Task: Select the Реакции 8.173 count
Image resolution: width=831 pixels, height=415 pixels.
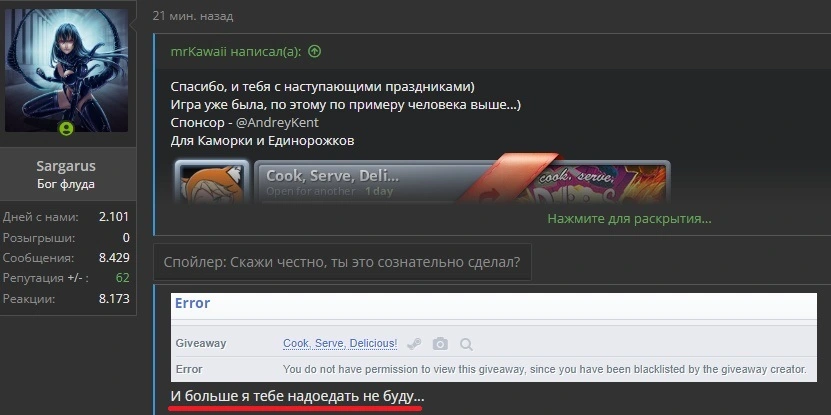Action: [114, 299]
